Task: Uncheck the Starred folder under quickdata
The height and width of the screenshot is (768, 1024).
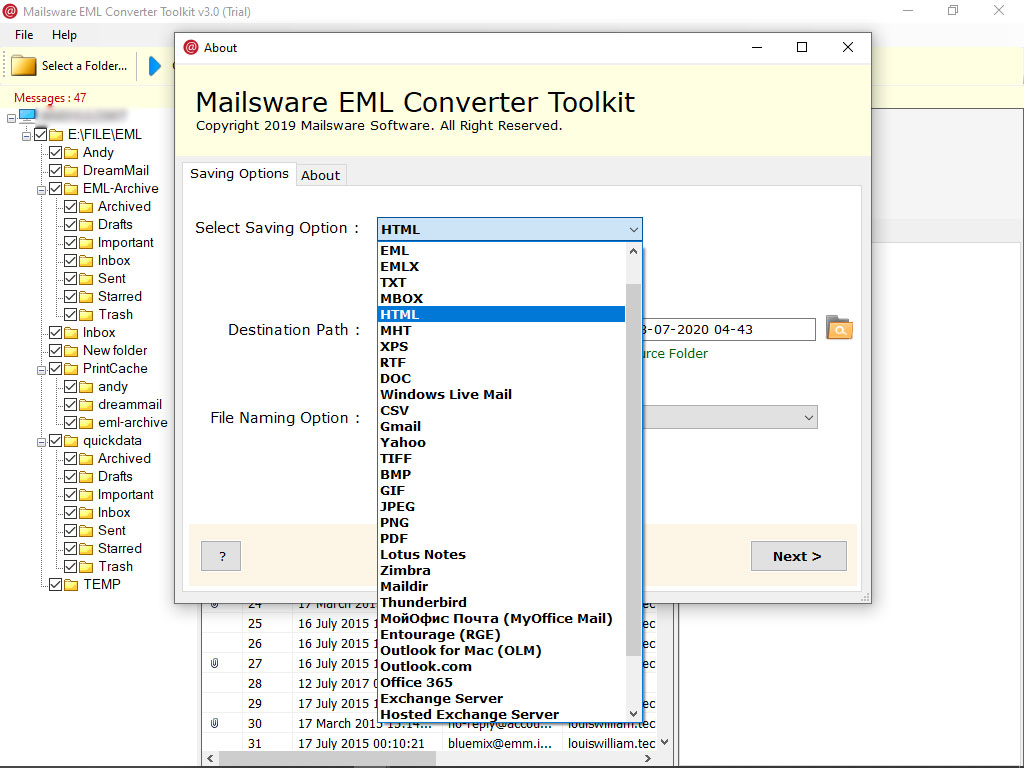Action: pos(69,548)
